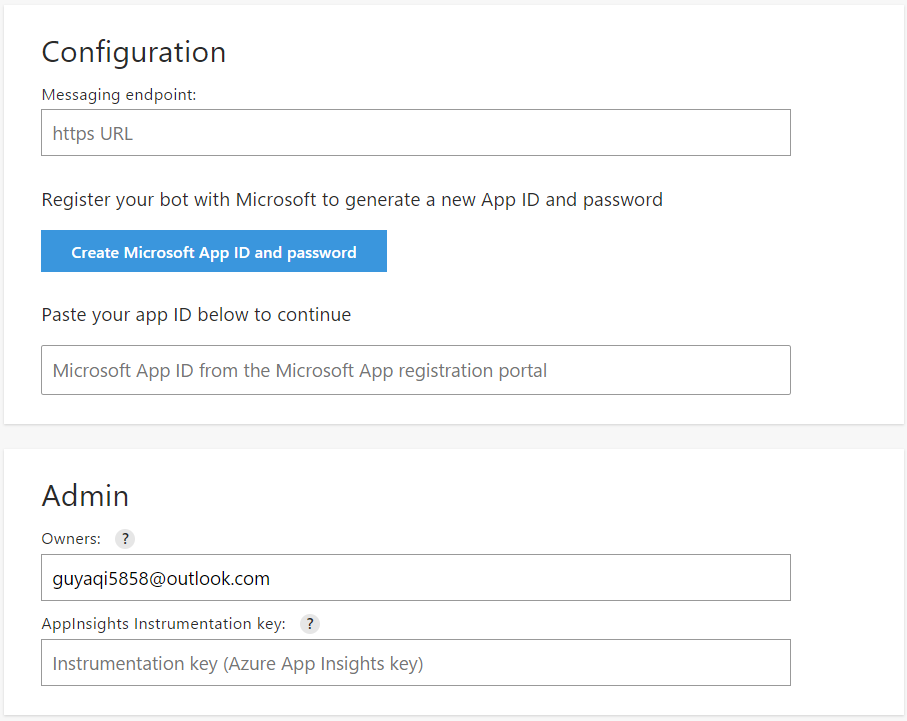Click the "AppInsights Instrumentation key:" label
The image size is (907, 721).
(x=164, y=624)
